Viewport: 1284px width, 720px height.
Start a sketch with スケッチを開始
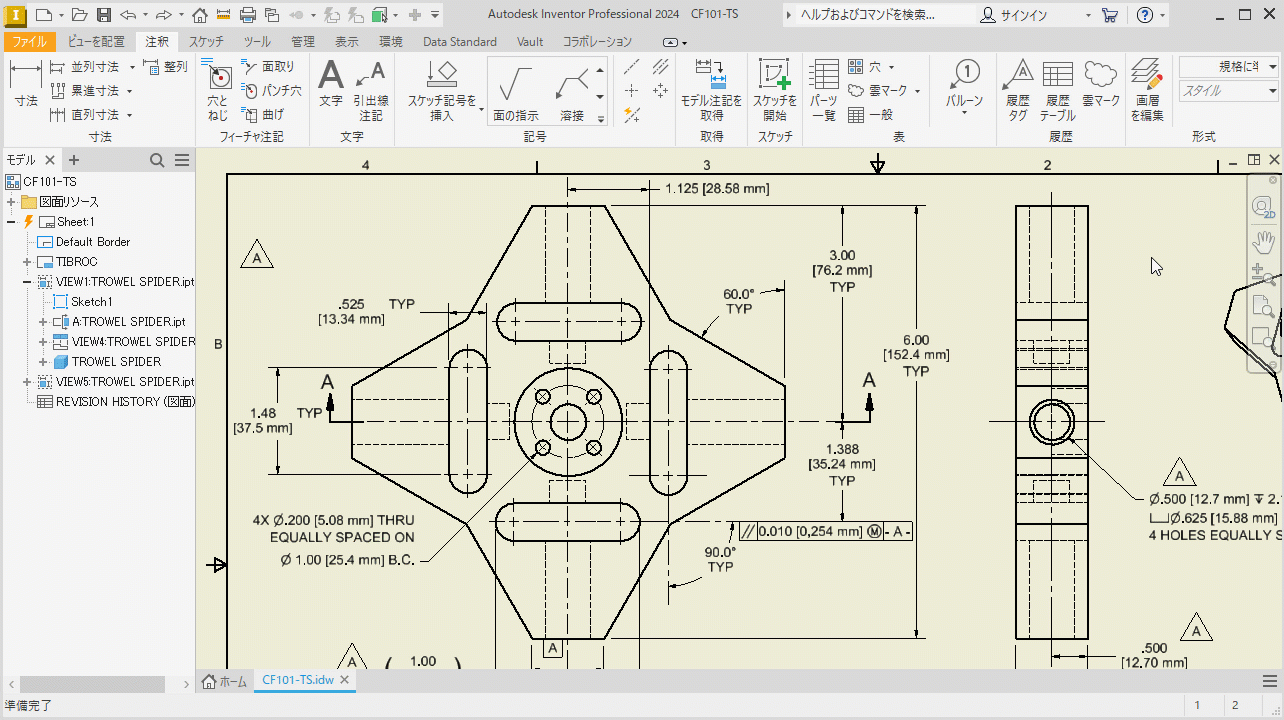click(x=775, y=92)
